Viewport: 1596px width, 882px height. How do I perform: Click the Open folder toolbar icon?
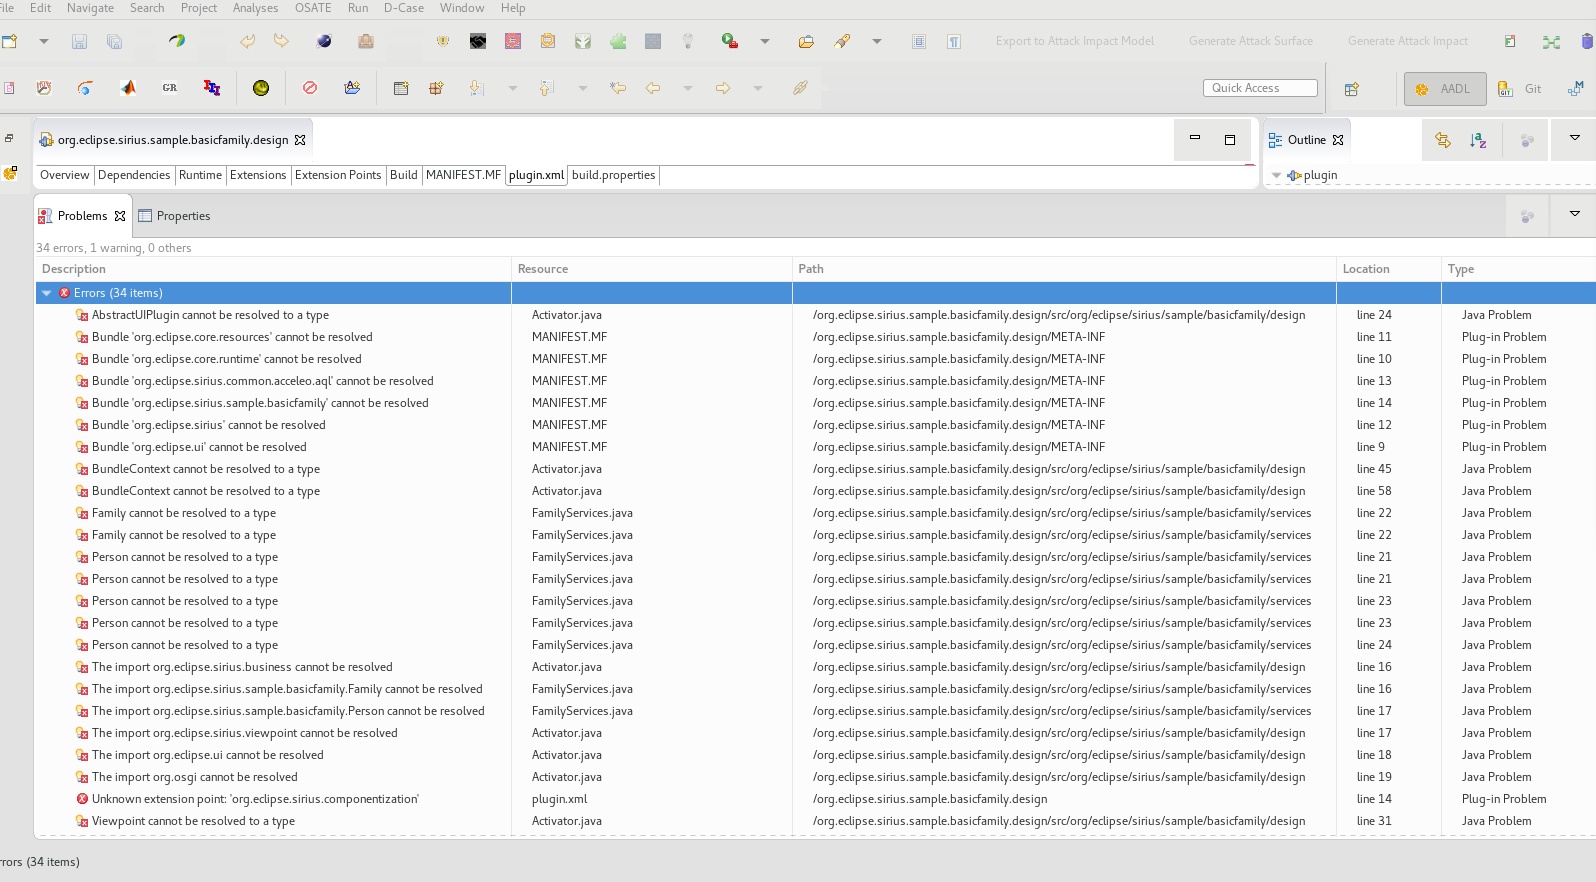[806, 41]
